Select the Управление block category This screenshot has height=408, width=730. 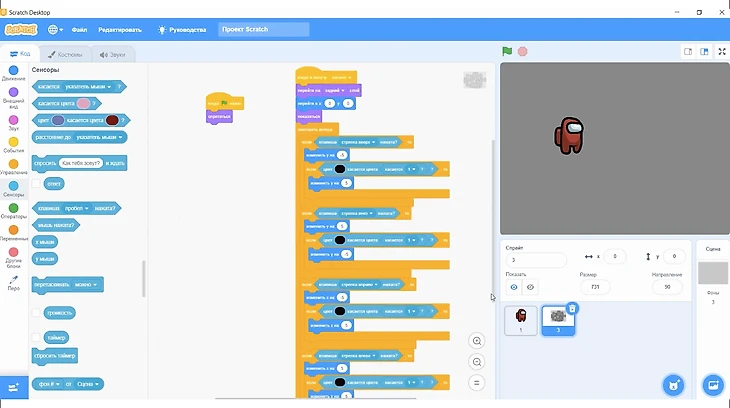pos(14,167)
